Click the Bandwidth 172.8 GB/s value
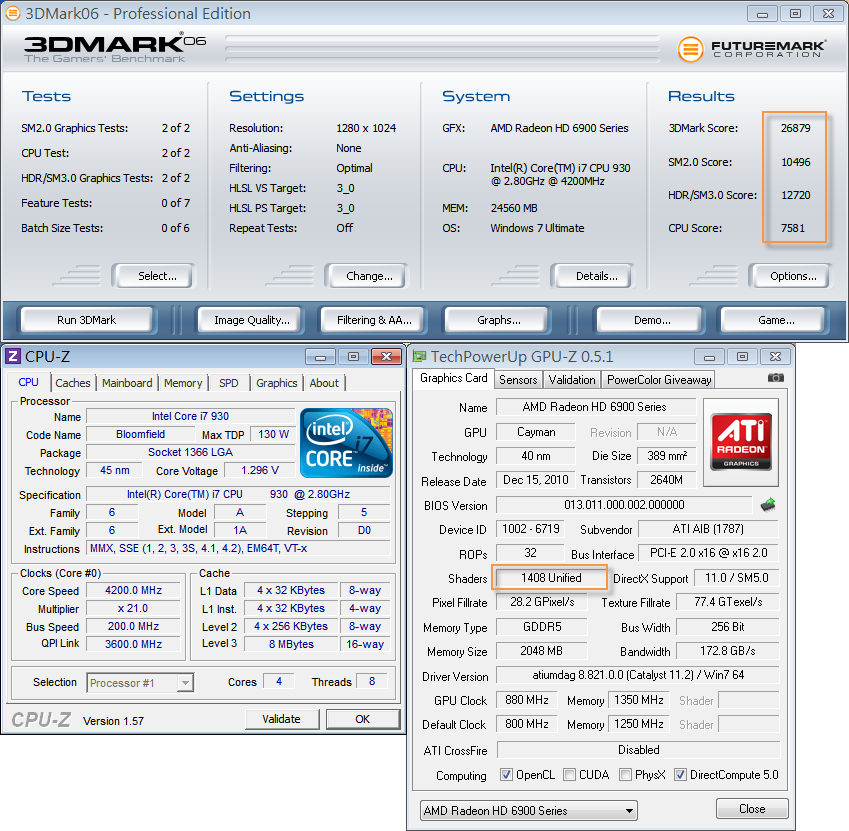This screenshot has width=849, height=831. (x=727, y=651)
